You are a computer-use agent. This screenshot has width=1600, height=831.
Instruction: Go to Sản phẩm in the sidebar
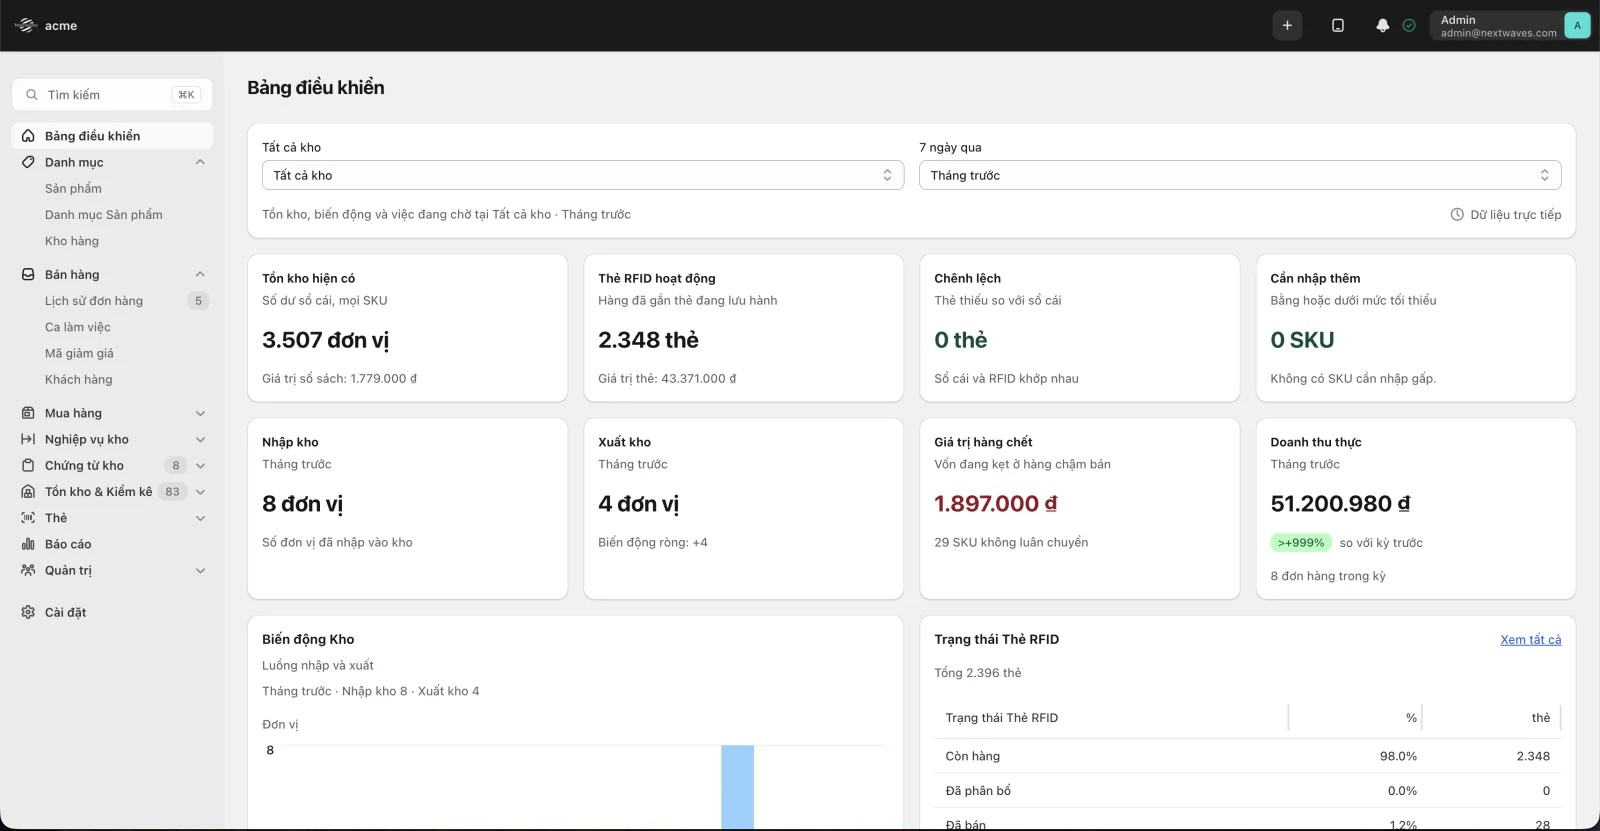click(73, 189)
